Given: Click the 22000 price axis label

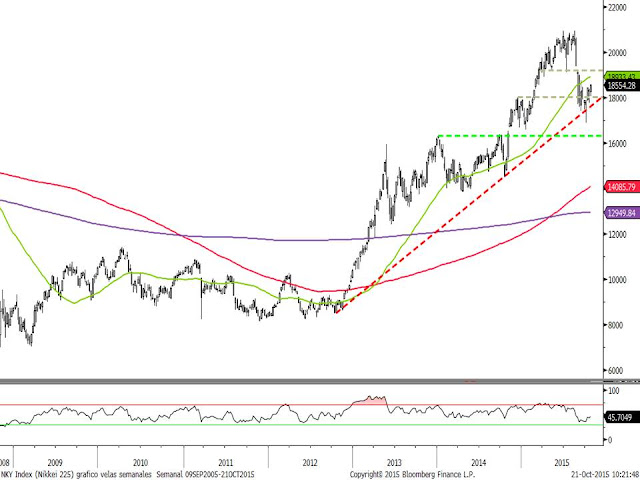Looking at the screenshot, I should 617,8.
